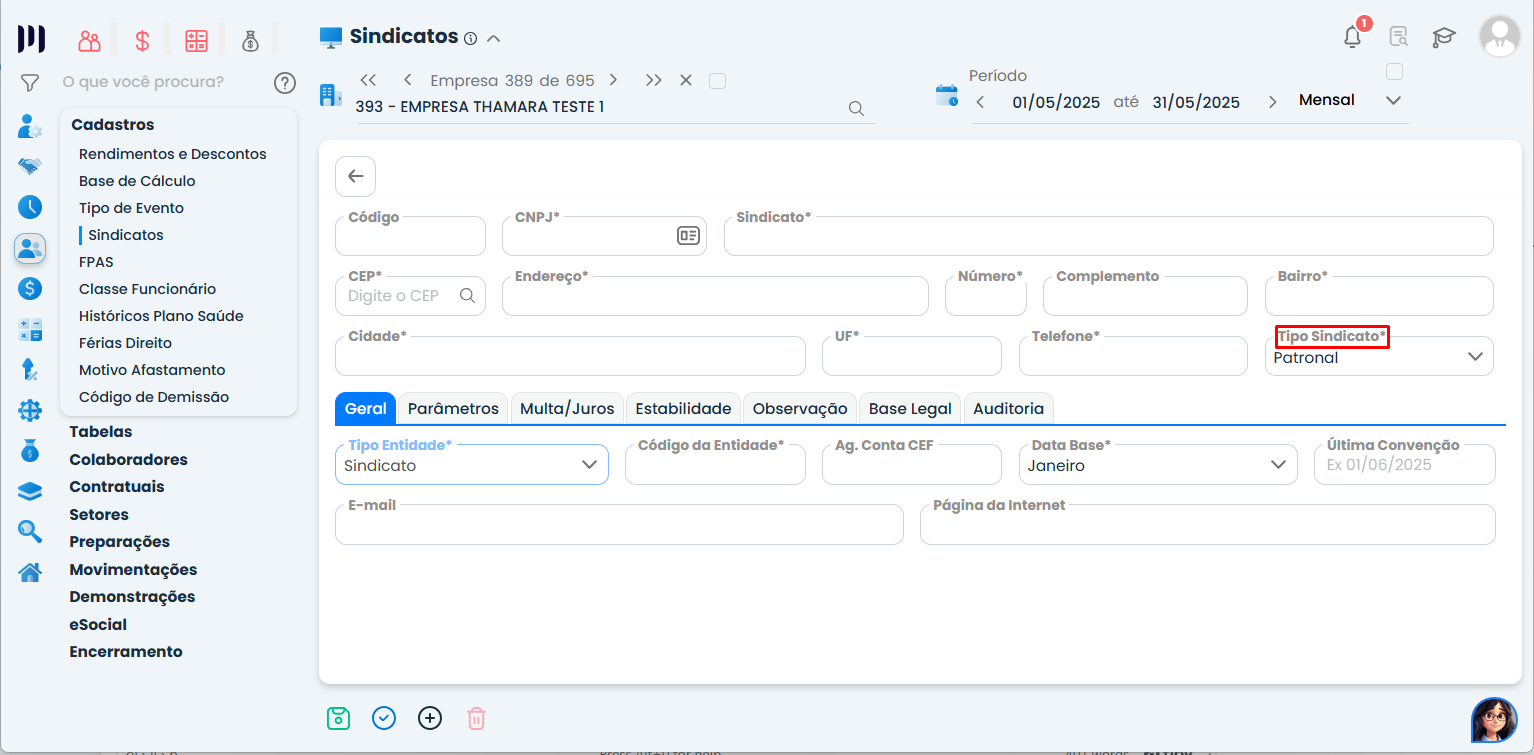This screenshot has width=1534, height=755.
Task: Click the plus icon to add record
Action: 430,718
